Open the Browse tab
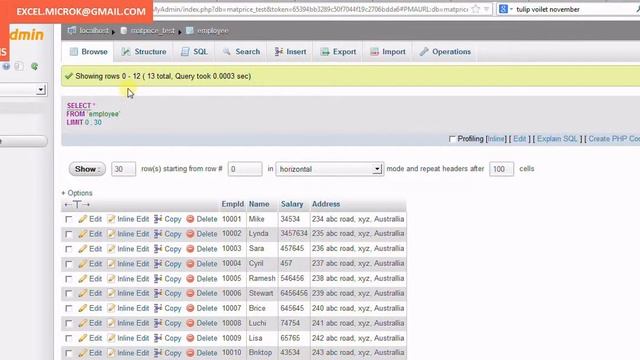 89,52
